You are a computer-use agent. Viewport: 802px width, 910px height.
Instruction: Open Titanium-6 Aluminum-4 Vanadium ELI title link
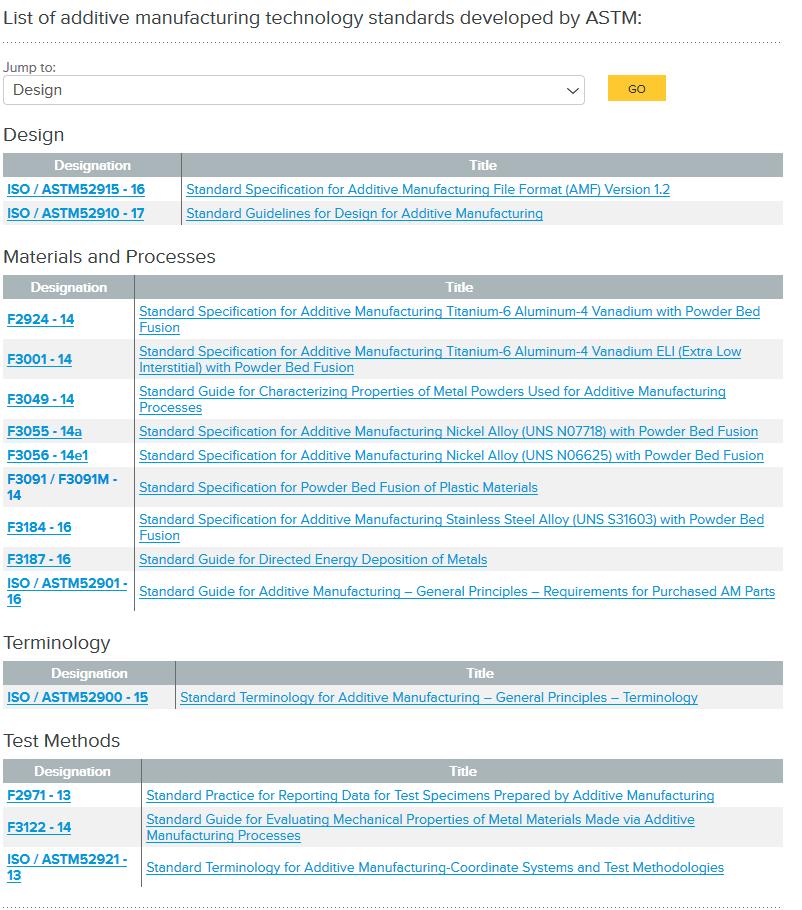click(x=440, y=359)
